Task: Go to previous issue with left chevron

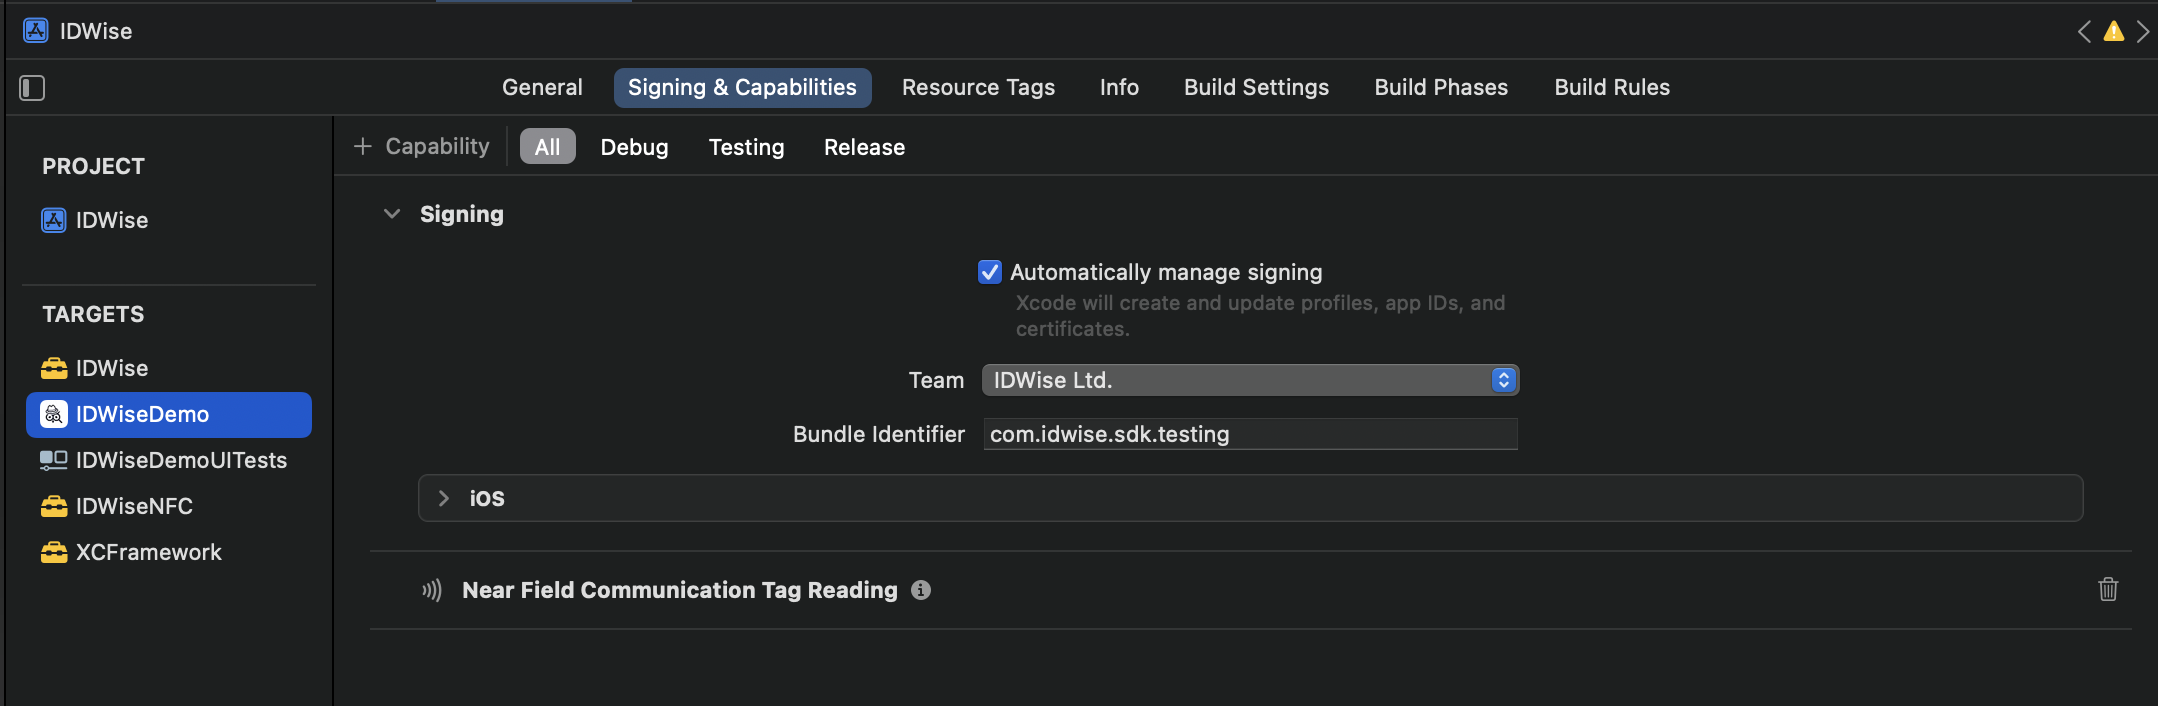Action: pos(2084,32)
